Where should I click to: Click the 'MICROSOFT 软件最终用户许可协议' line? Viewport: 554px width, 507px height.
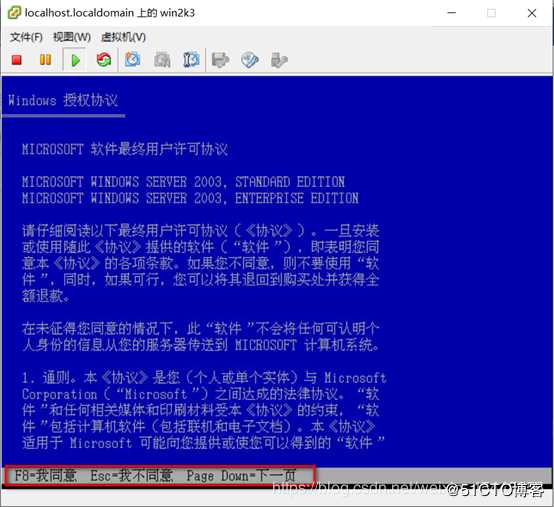point(125,149)
